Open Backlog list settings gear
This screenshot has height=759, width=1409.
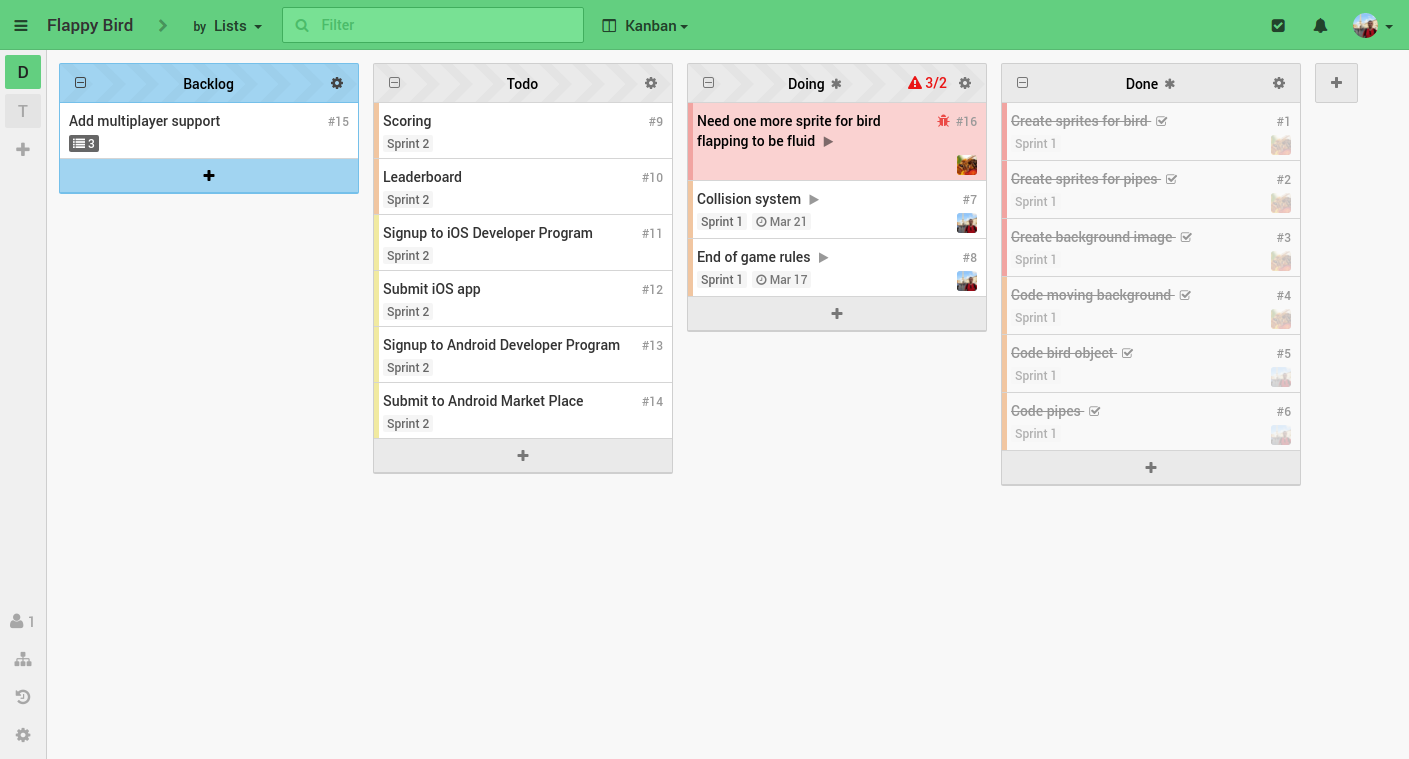coord(337,84)
